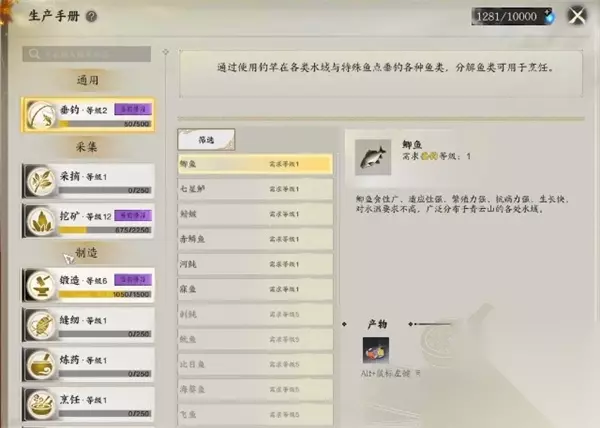Image resolution: width=600 pixels, height=428 pixels.
Task: Select the 炼药 mortar alchemy icon
Action: (x=41, y=365)
